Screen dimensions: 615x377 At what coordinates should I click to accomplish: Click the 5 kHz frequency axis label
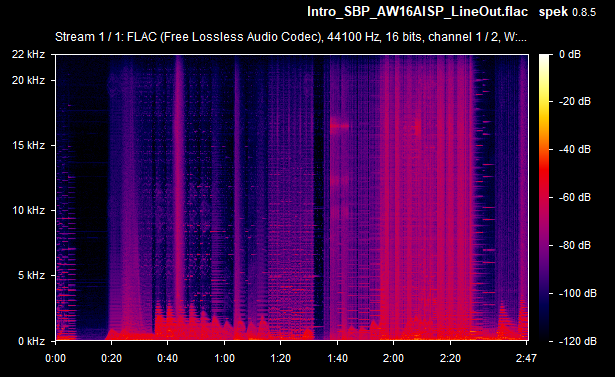click(31, 275)
